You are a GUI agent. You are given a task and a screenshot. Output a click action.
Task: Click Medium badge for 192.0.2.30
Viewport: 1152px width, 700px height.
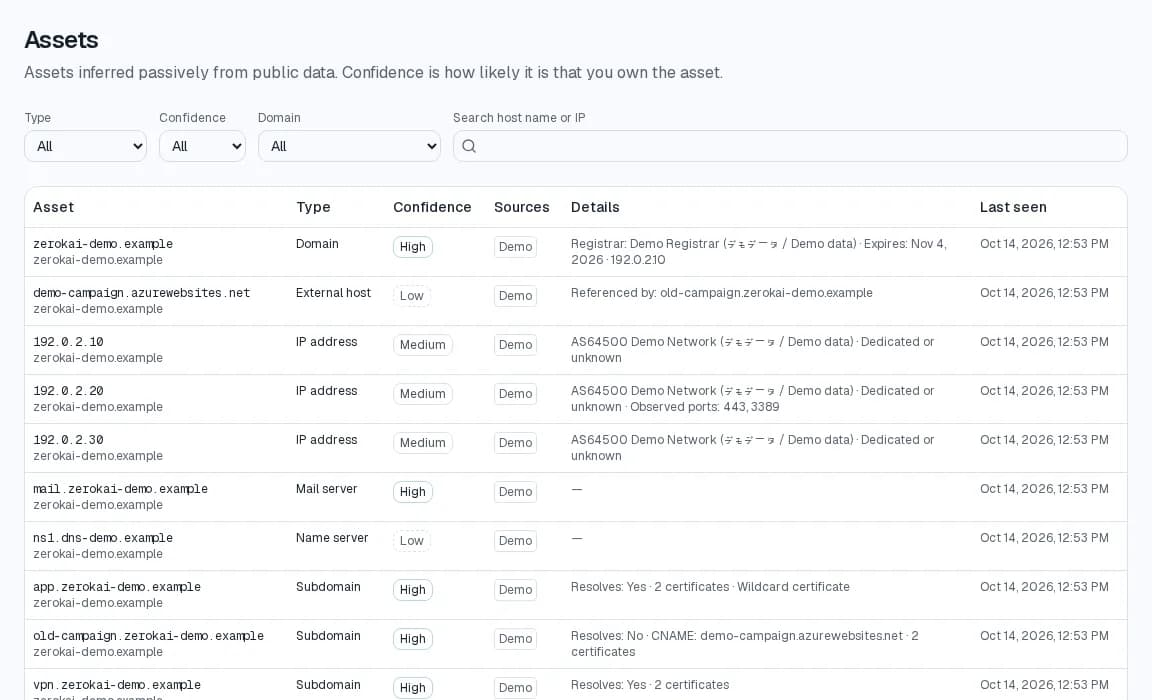(x=422, y=443)
